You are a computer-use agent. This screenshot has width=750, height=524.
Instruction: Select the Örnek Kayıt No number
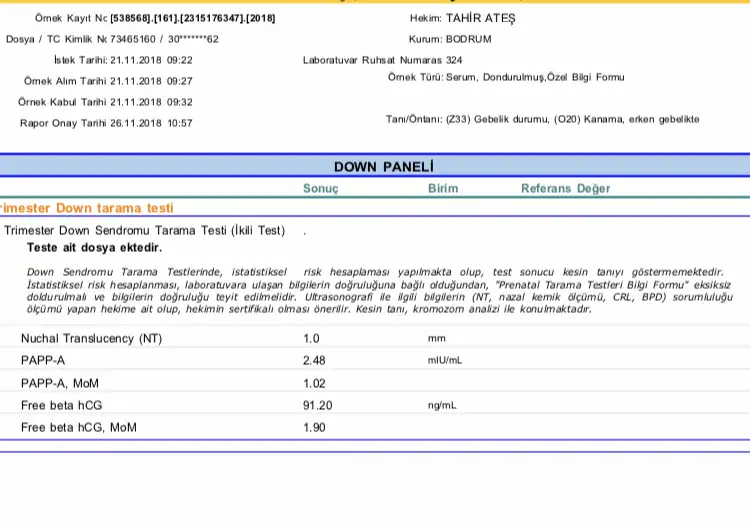tap(186, 18)
